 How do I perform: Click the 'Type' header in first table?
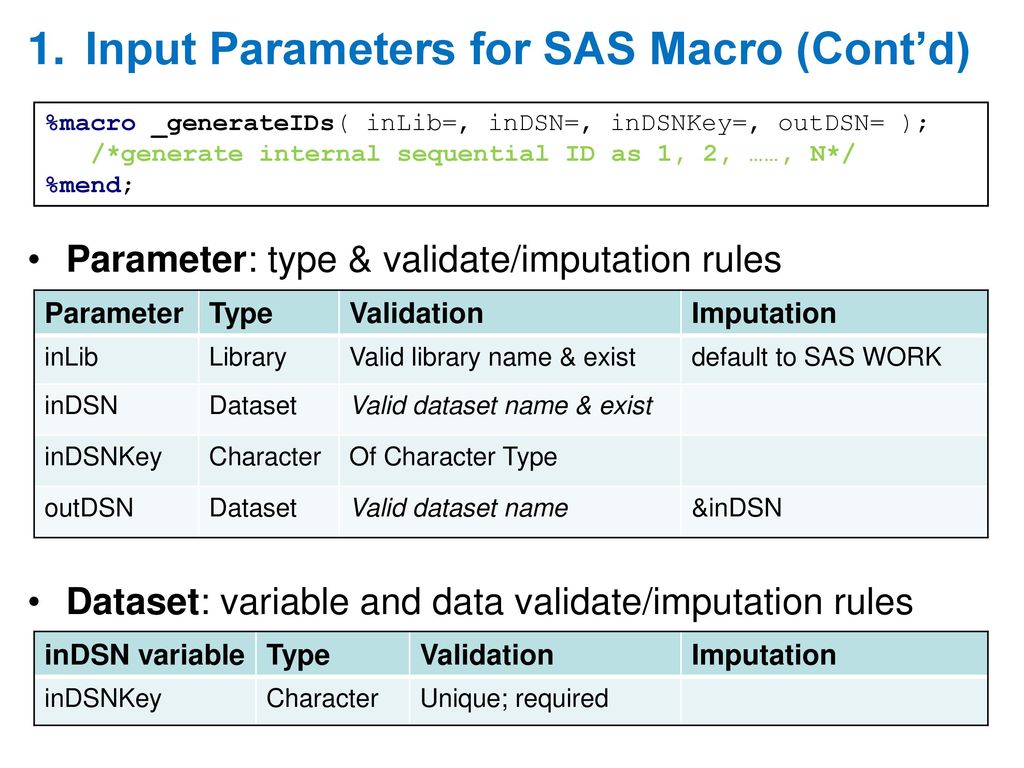240,314
